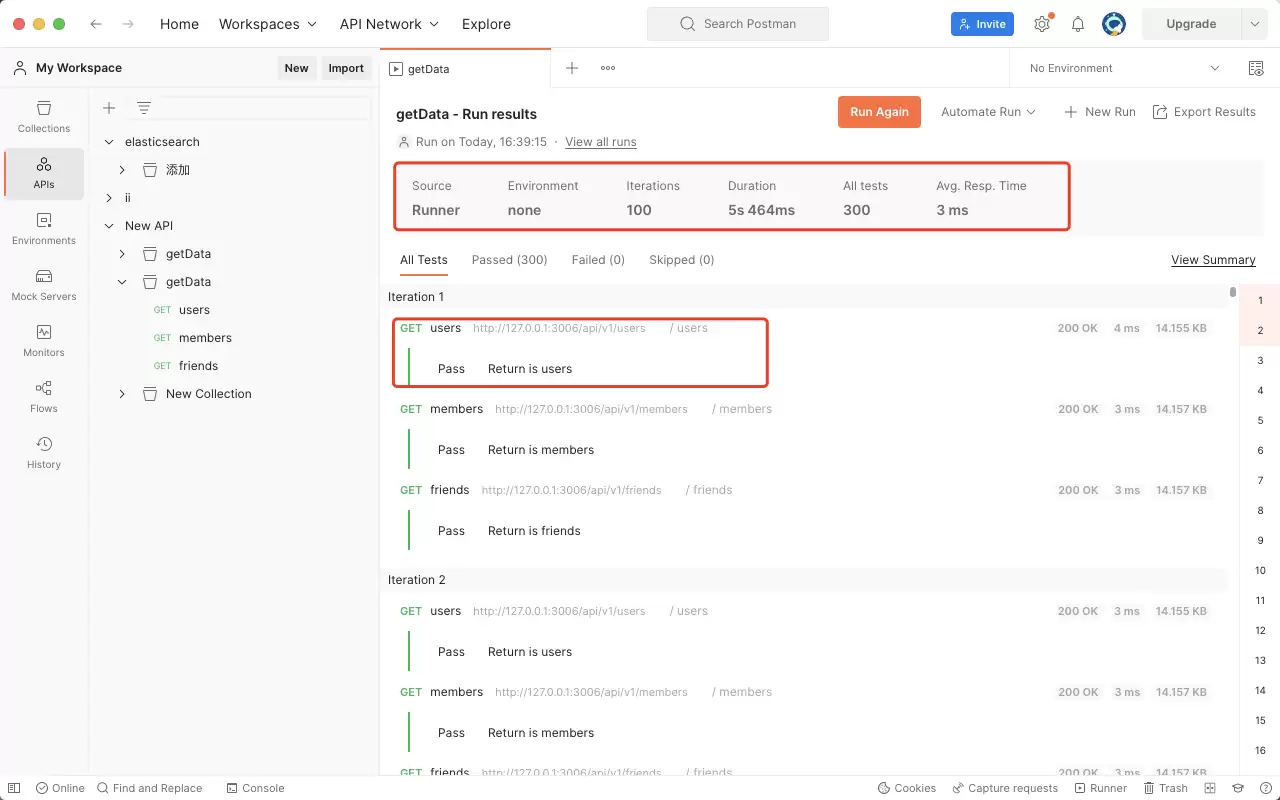Go back with the left arrow

96,24
